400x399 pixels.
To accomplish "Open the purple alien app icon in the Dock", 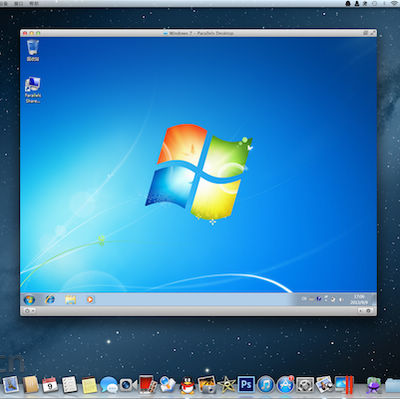I will [x=374, y=386].
